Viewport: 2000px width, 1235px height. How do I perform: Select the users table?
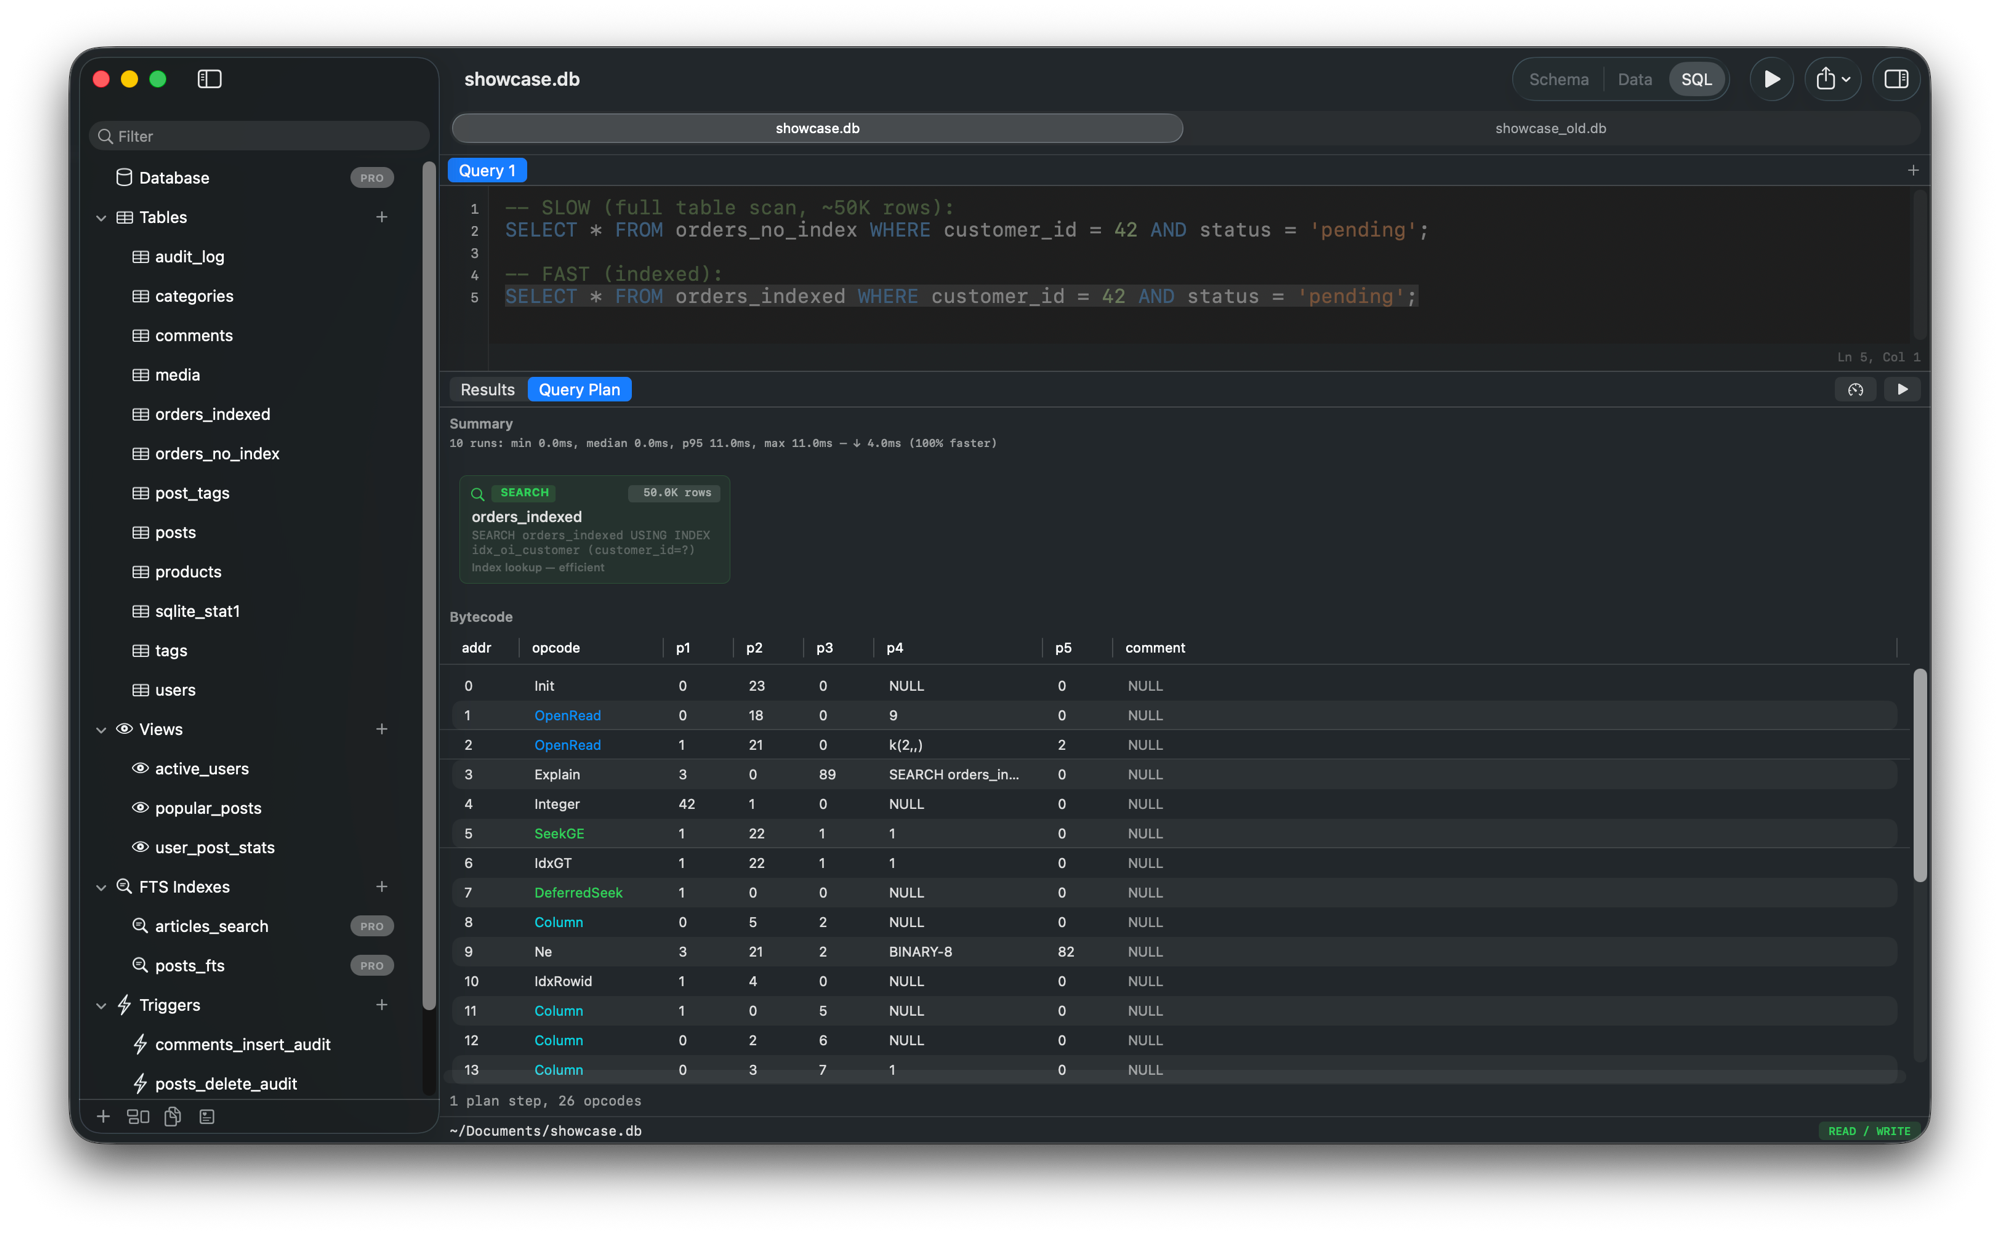[x=176, y=690]
